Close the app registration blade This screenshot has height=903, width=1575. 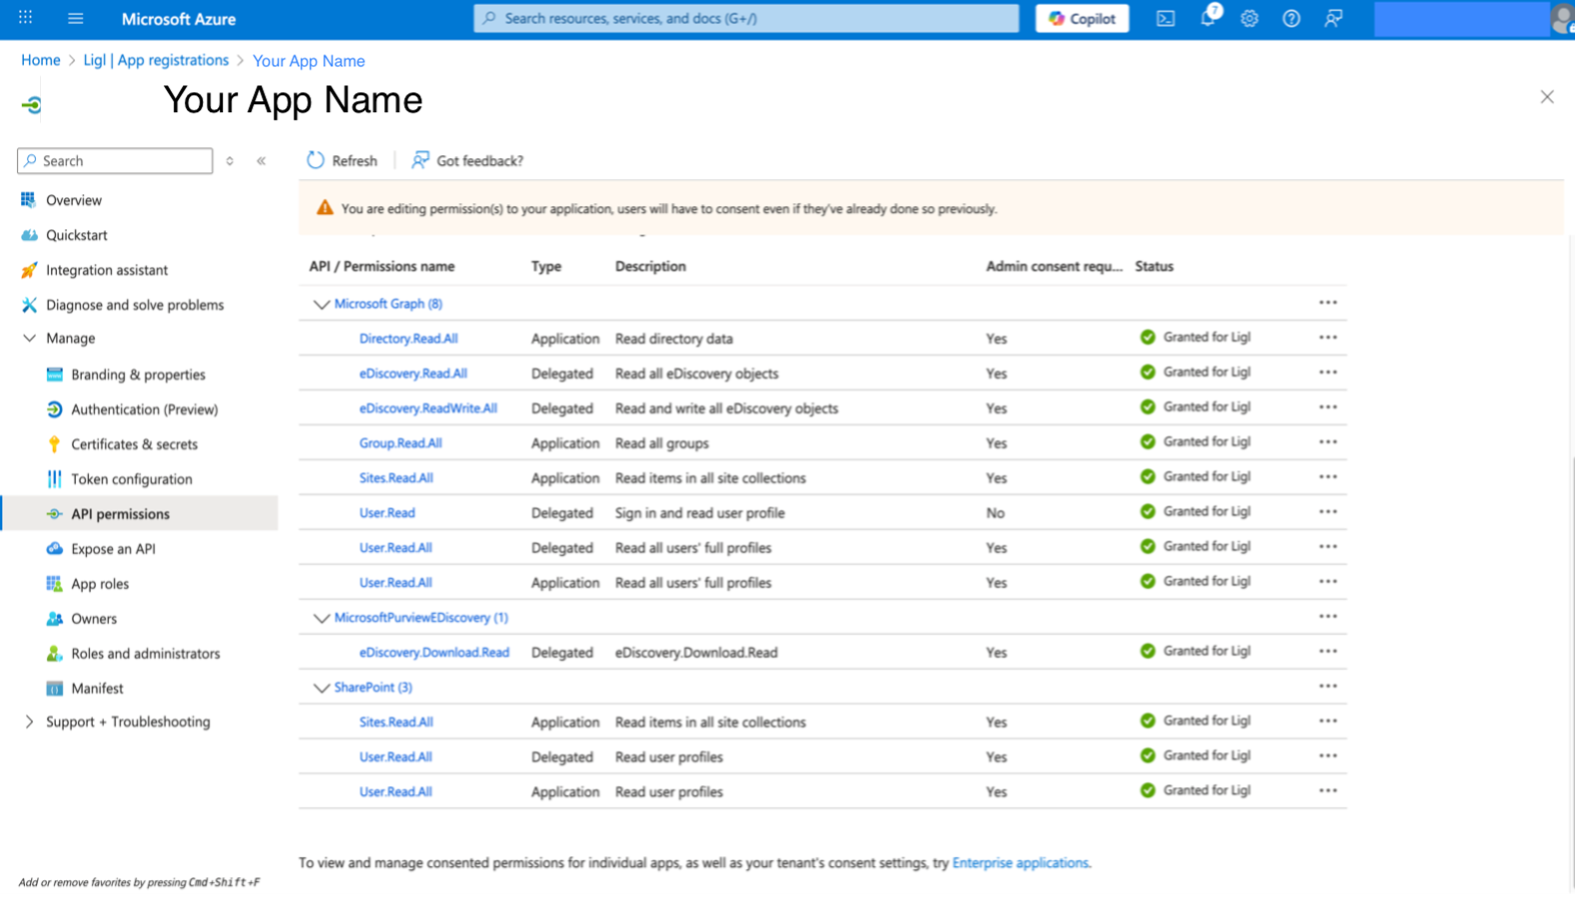(x=1547, y=97)
